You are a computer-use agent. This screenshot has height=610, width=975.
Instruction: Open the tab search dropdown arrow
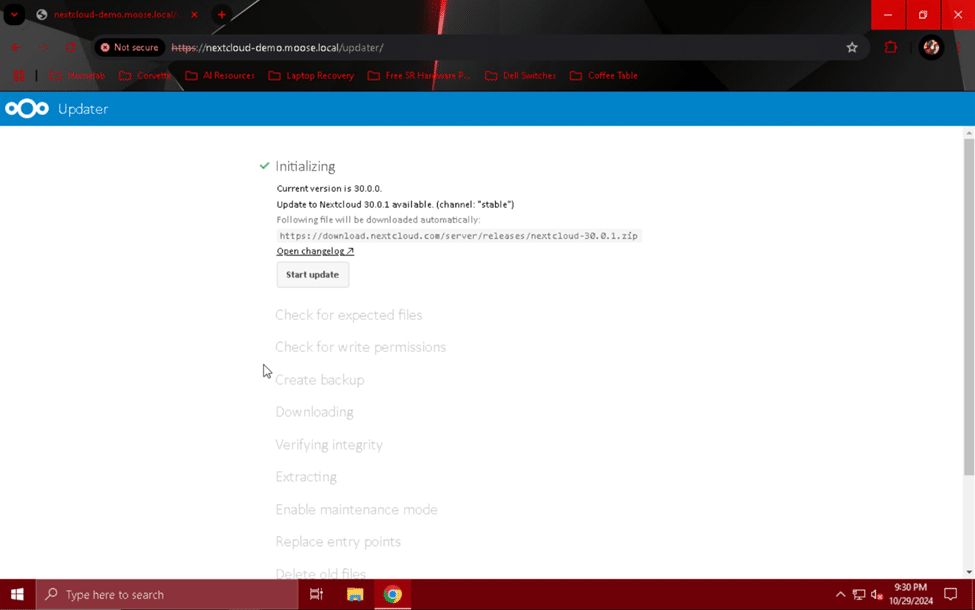(x=14, y=14)
